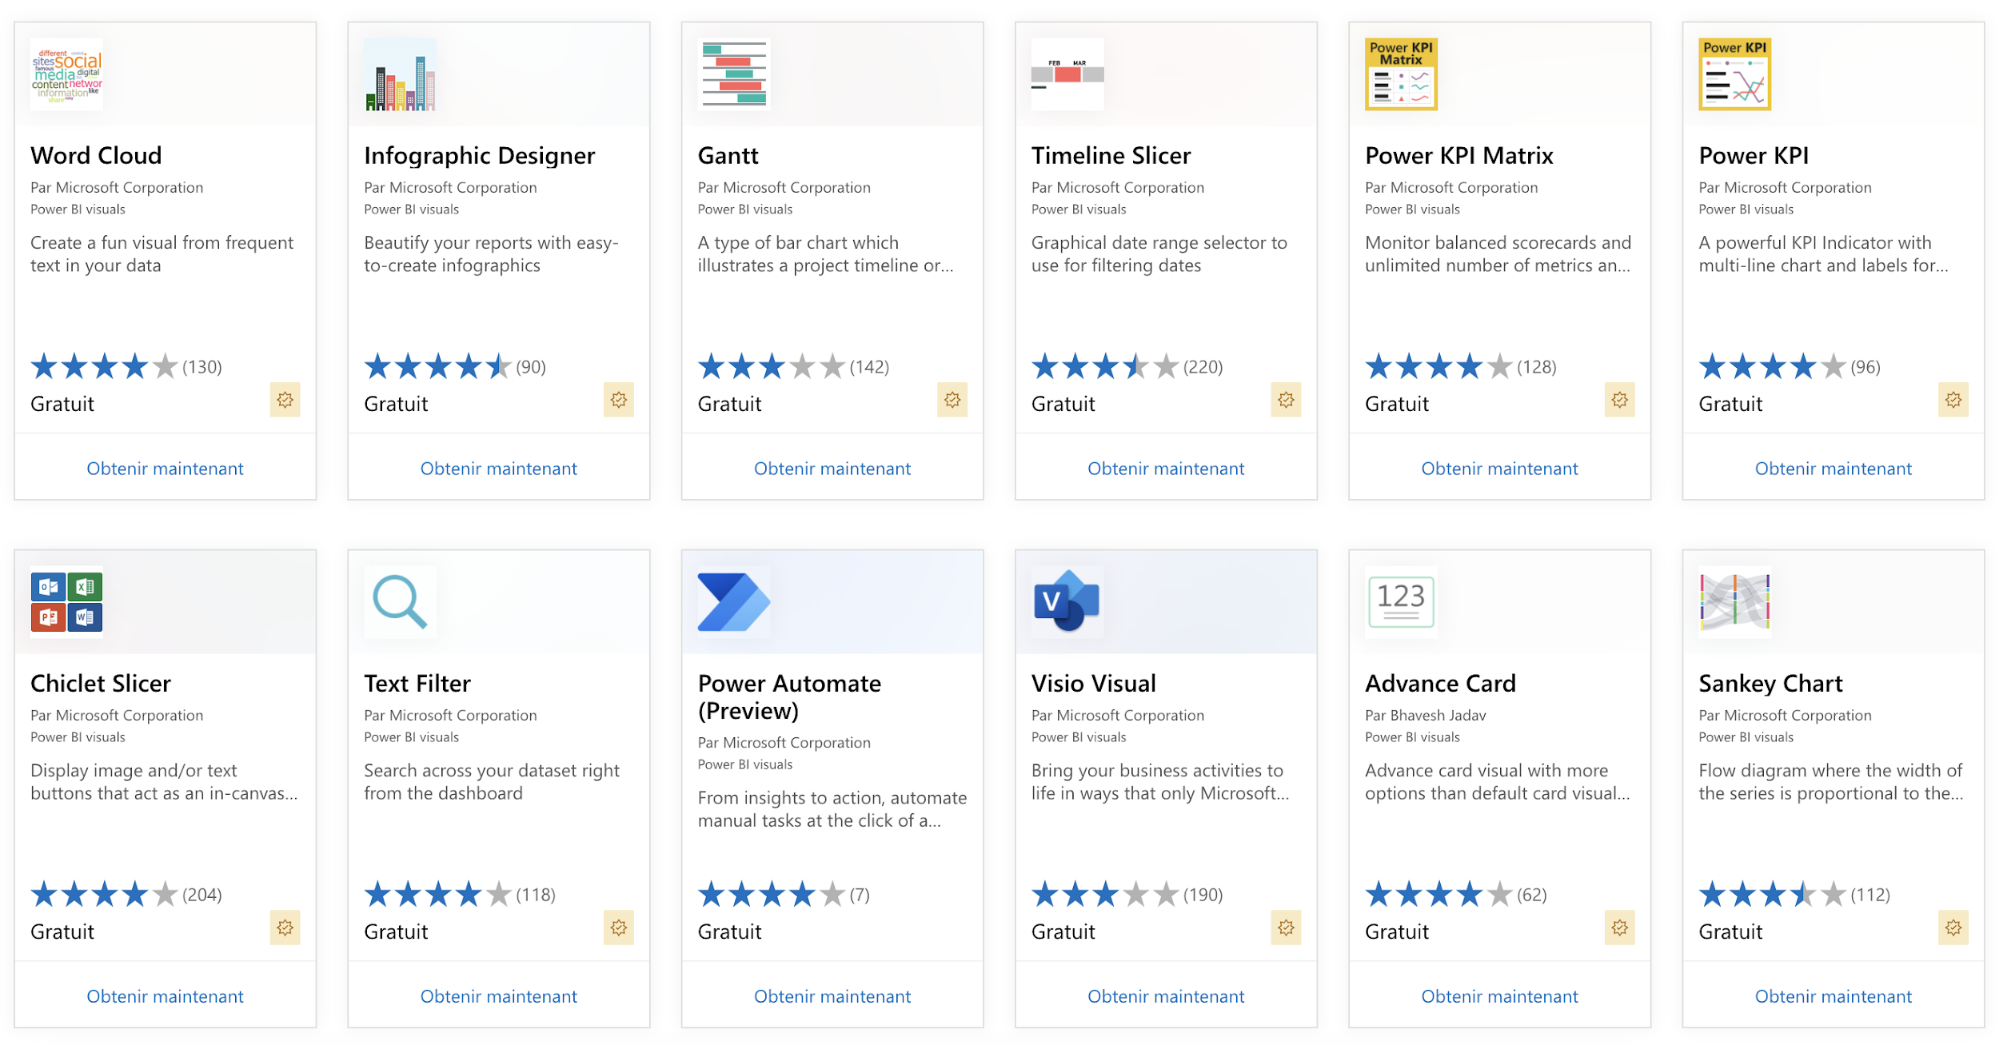1999x1046 pixels.
Task: Open the Timeline Slicer title
Action: click(x=1111, y=156)
